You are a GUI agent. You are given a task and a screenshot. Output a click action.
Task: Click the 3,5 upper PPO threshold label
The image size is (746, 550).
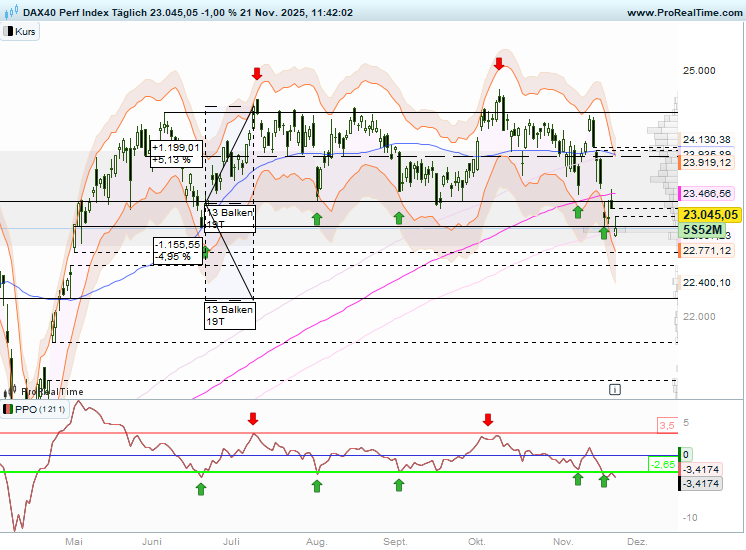666,426
